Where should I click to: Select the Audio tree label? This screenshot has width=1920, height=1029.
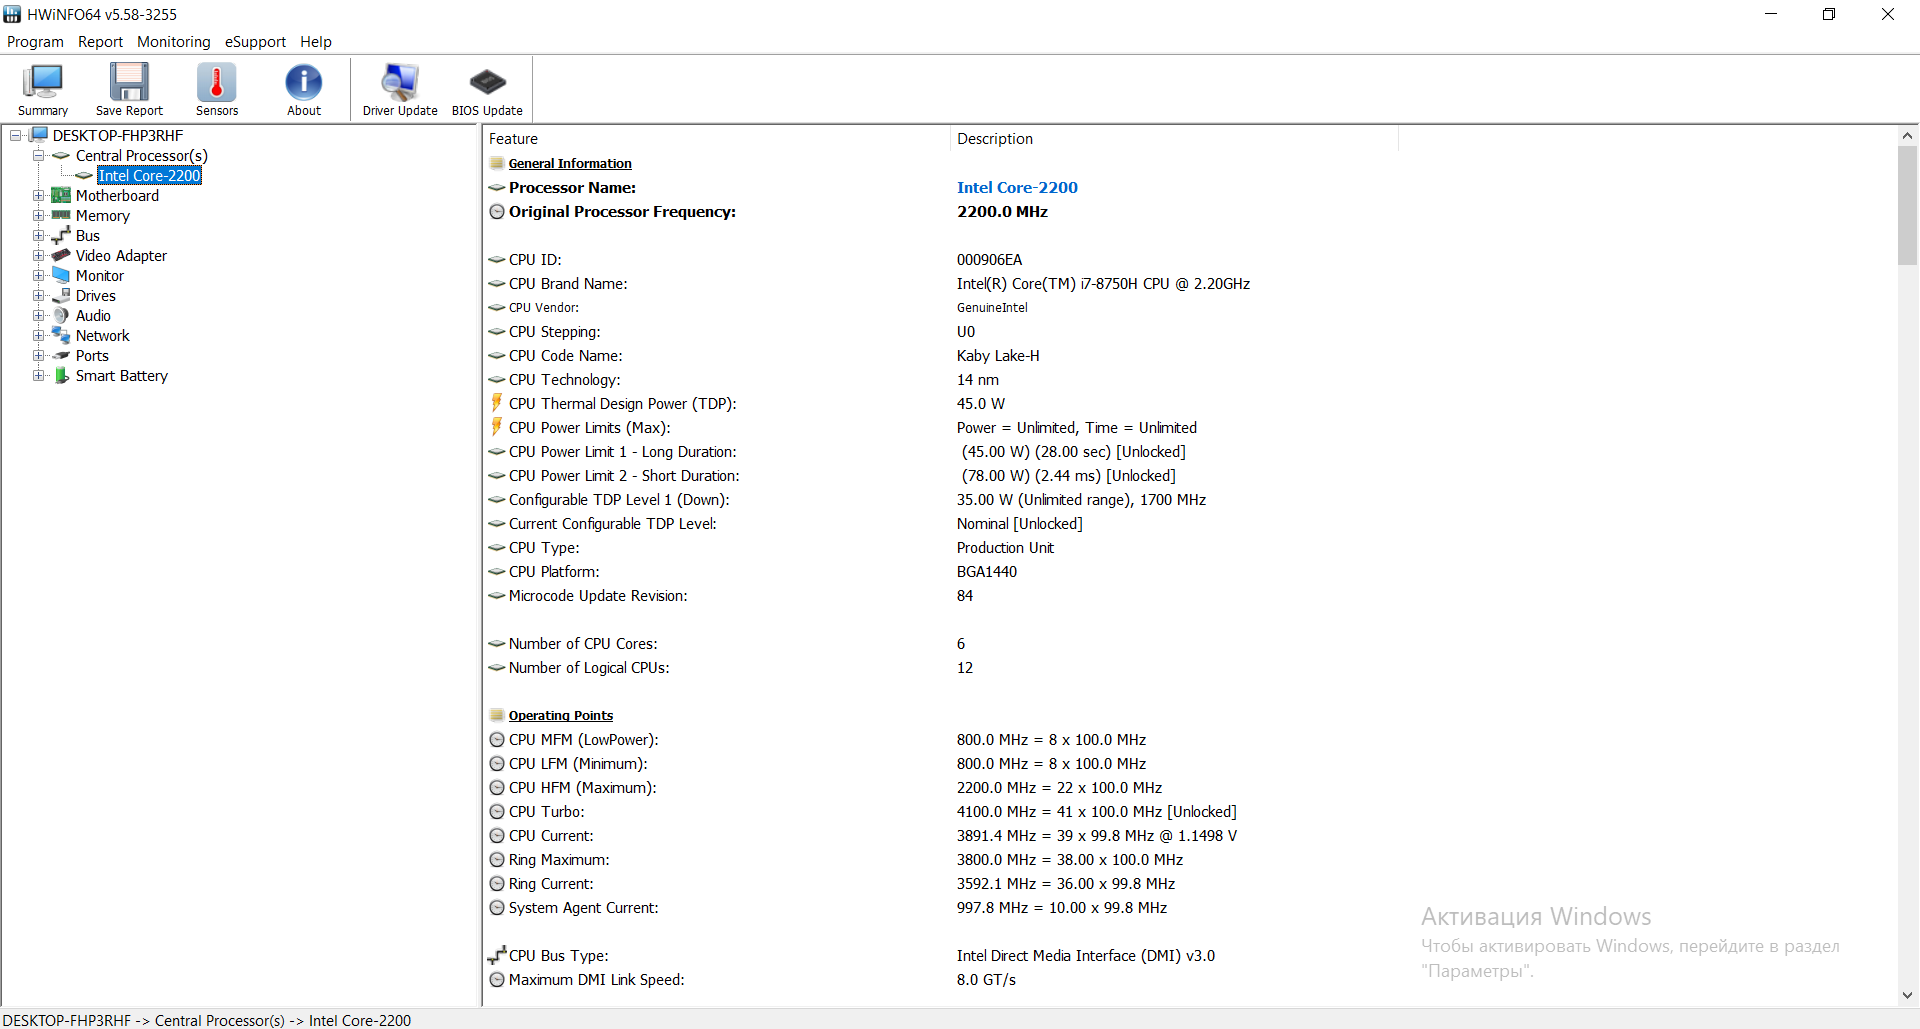point(93,315)
